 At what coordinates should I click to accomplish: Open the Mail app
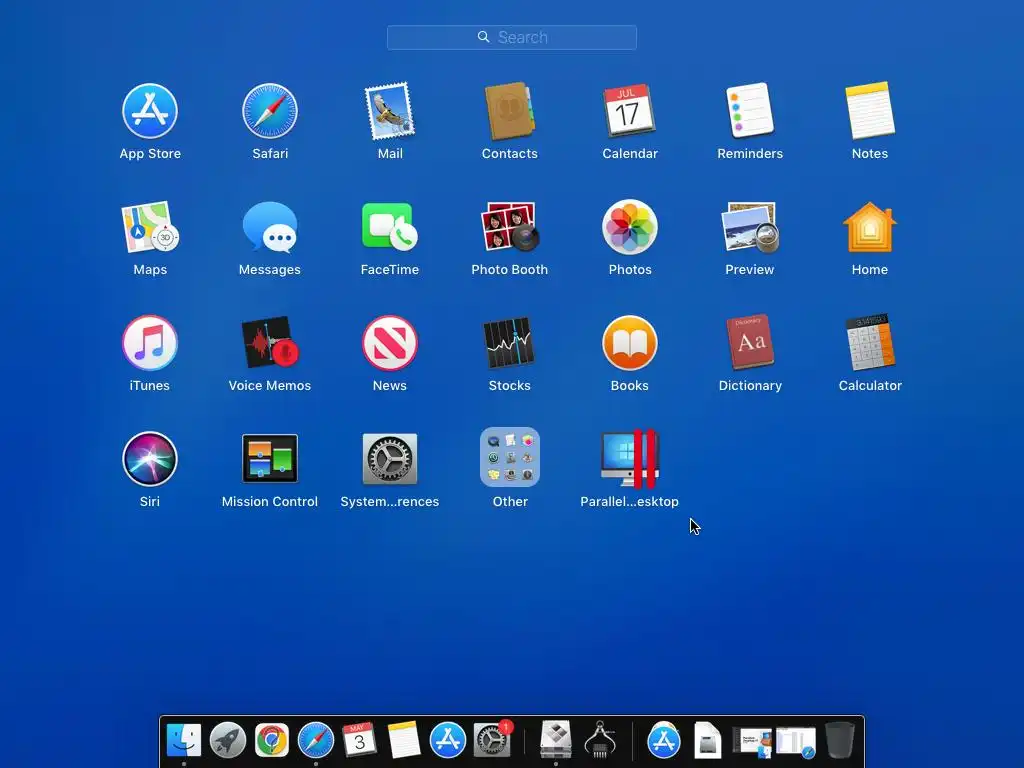(x=390, y=111)
